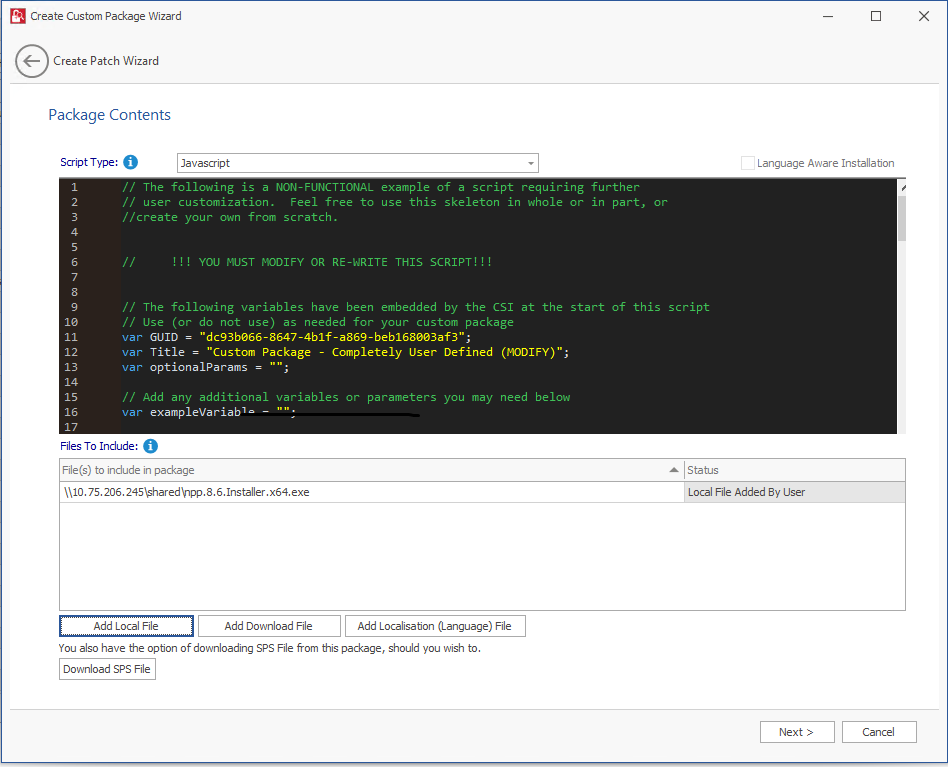This screenshot has height=767, width=948.
Task: Click line number 11 in the gutter
Action: coord(71,337)
